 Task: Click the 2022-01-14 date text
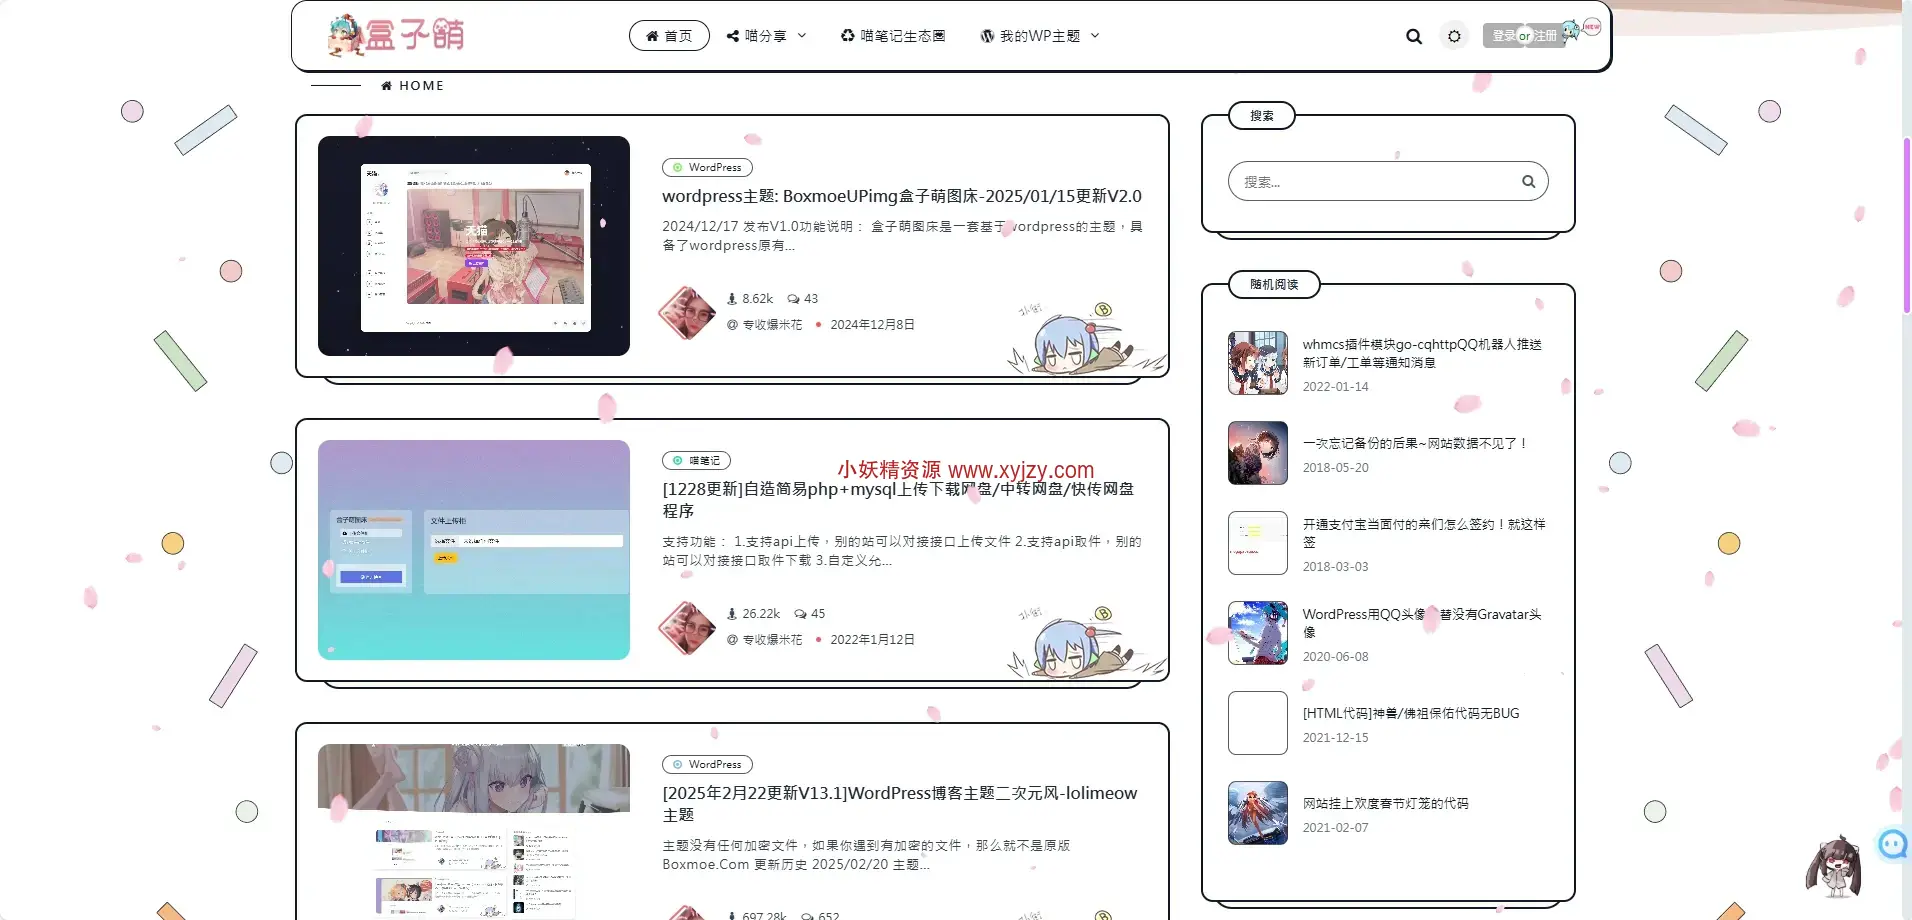click(1335, 387)
